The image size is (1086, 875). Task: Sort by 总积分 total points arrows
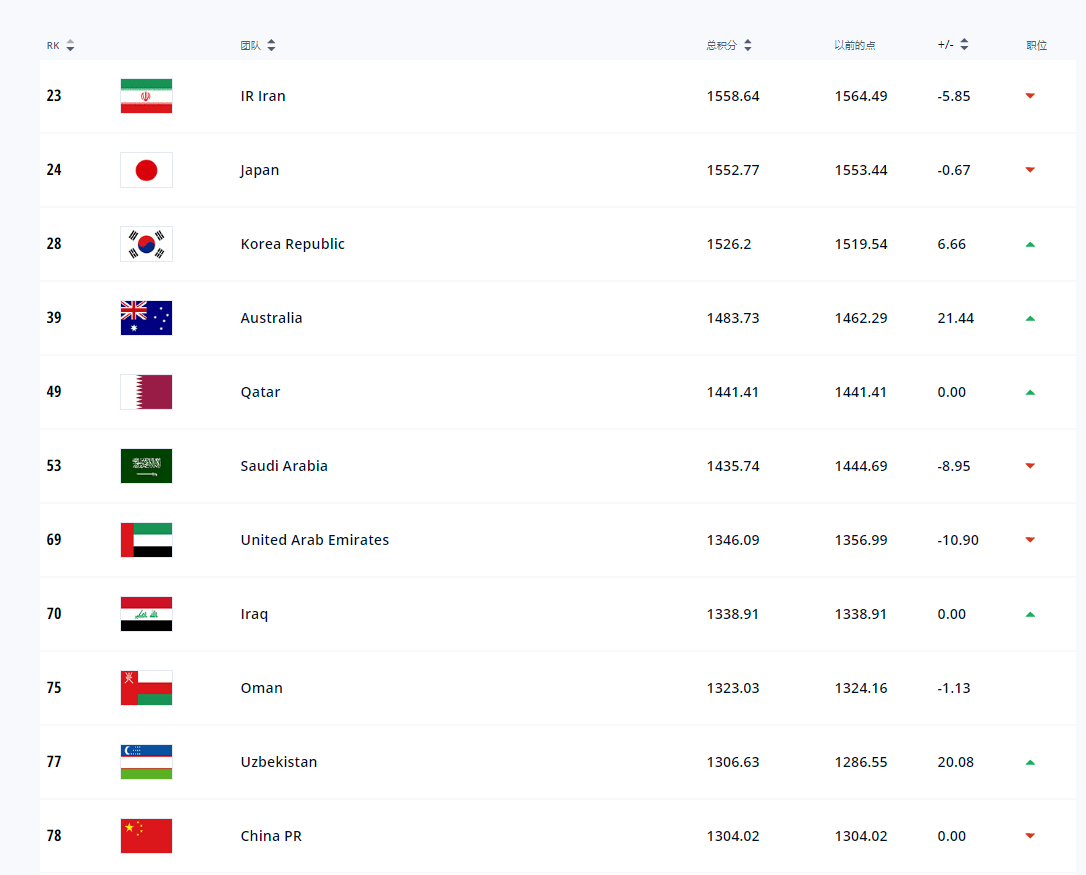click(x=747, y=46)
